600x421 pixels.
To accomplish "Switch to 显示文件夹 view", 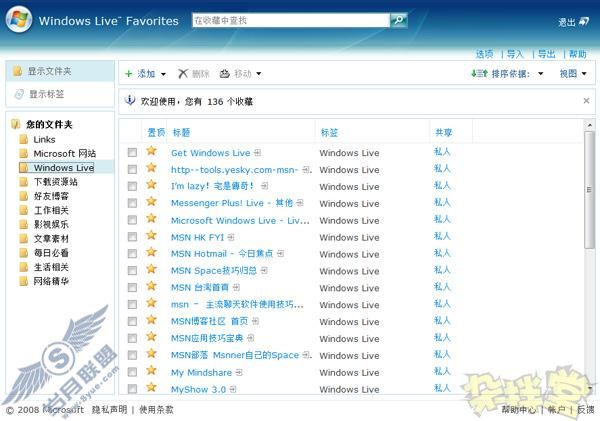I will (x=60, y=71).
